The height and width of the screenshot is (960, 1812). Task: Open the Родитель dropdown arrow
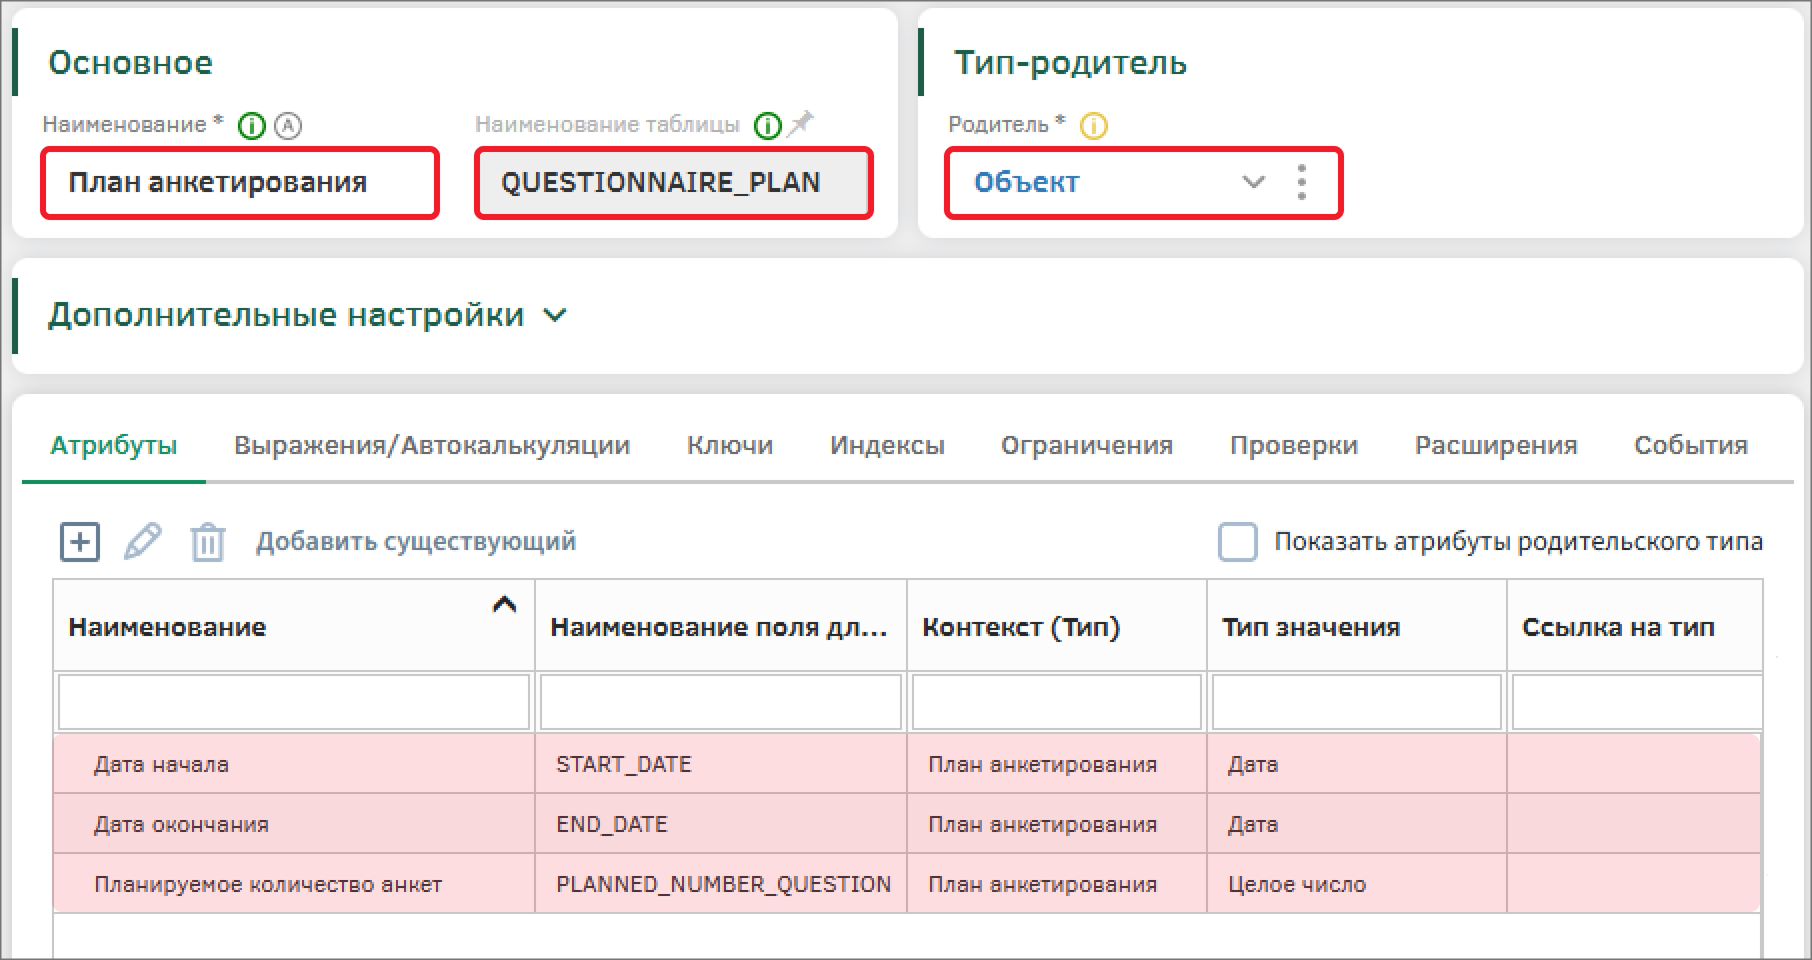coord(1253,182)
